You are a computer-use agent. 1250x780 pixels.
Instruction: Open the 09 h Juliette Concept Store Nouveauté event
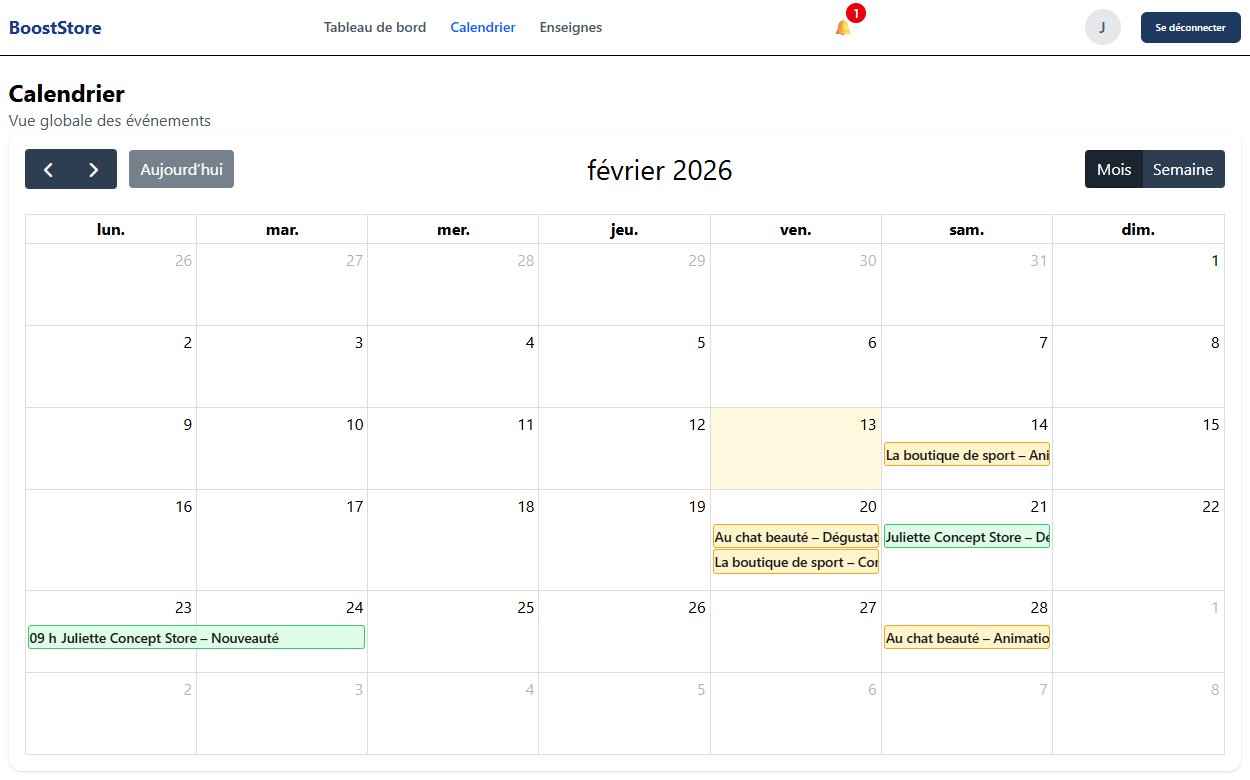(x=196, y=637)
